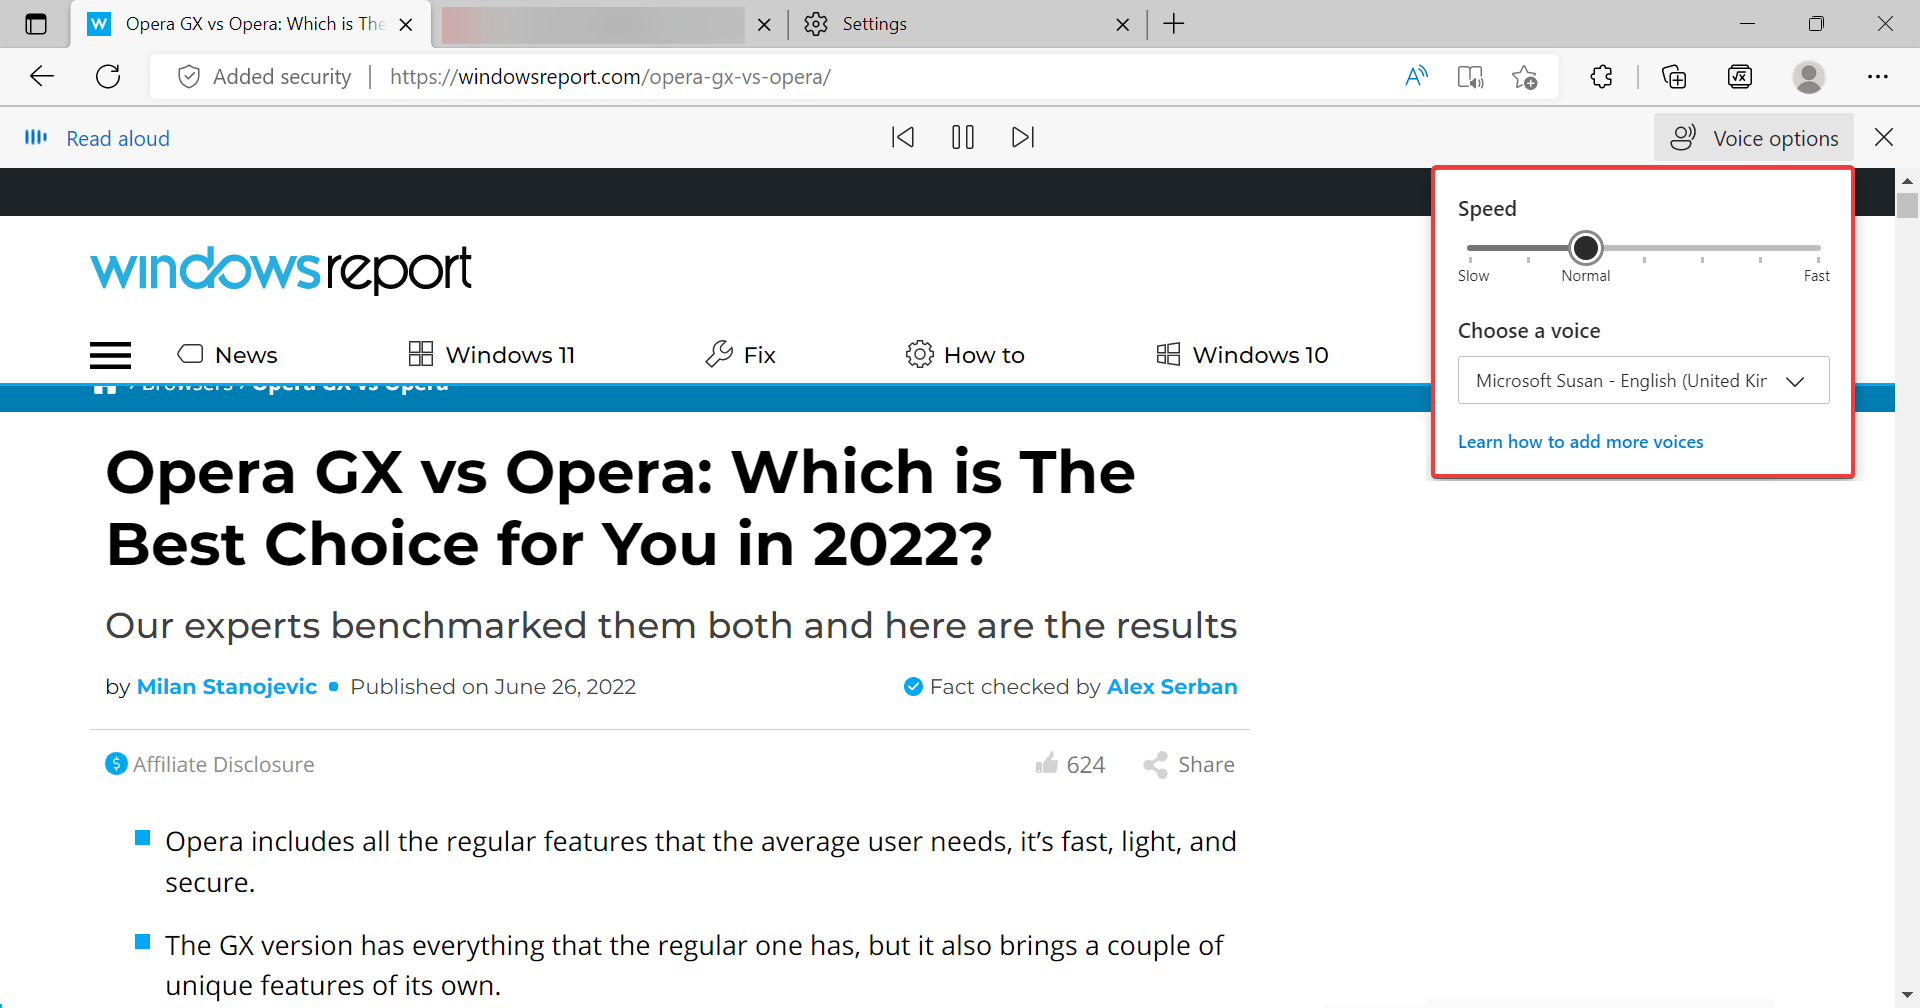This screenshot has height=1008, width=1920.
Task: Add this page to favorites
Action: tap(1524, 77)
